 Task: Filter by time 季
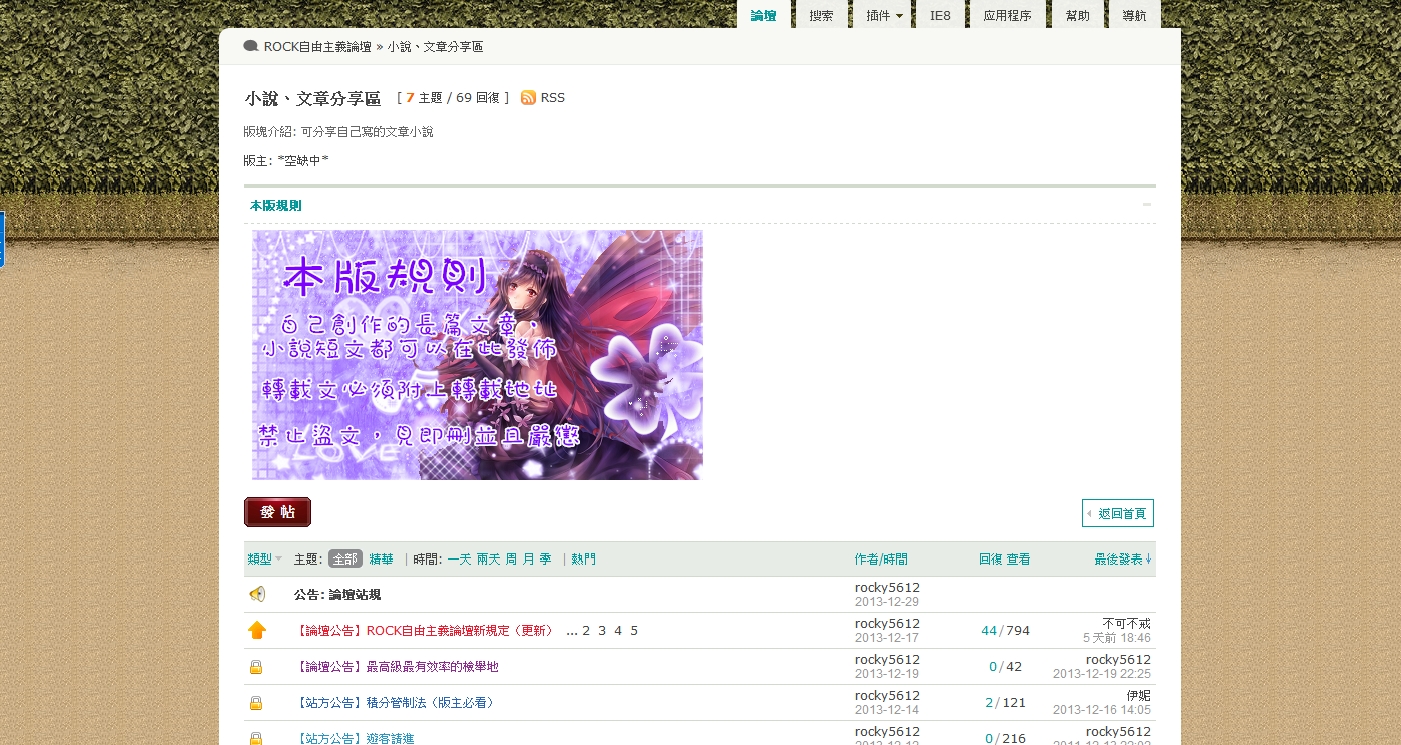pos(545,559)
